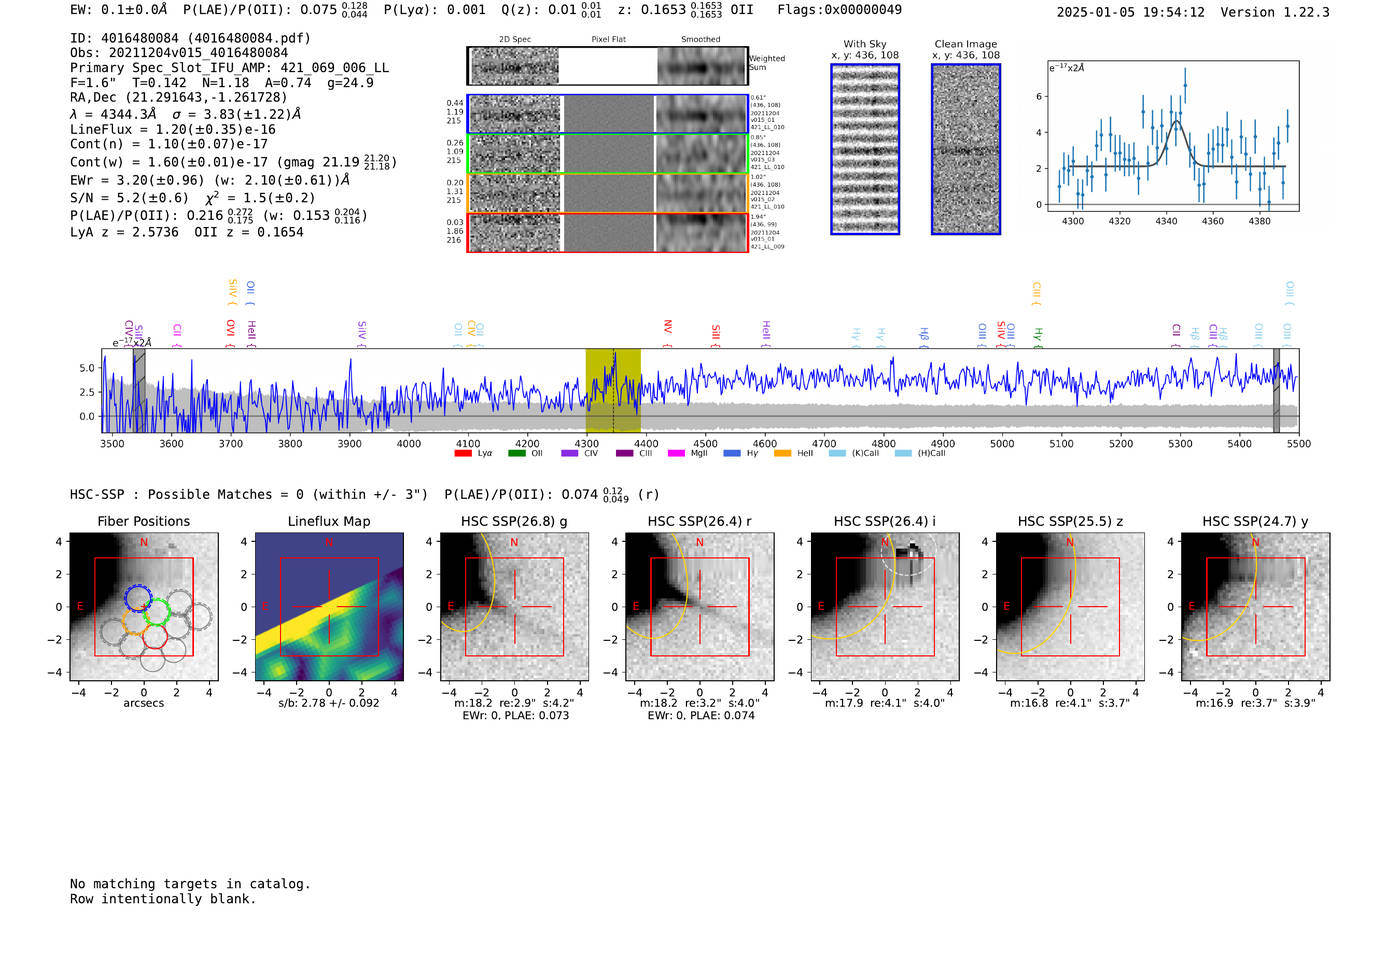The image size is (1400, 953).
Task: Click the blue dashed fiber circle in Fiber Positions
Action: pyautogui.click(x=139, y=597)
